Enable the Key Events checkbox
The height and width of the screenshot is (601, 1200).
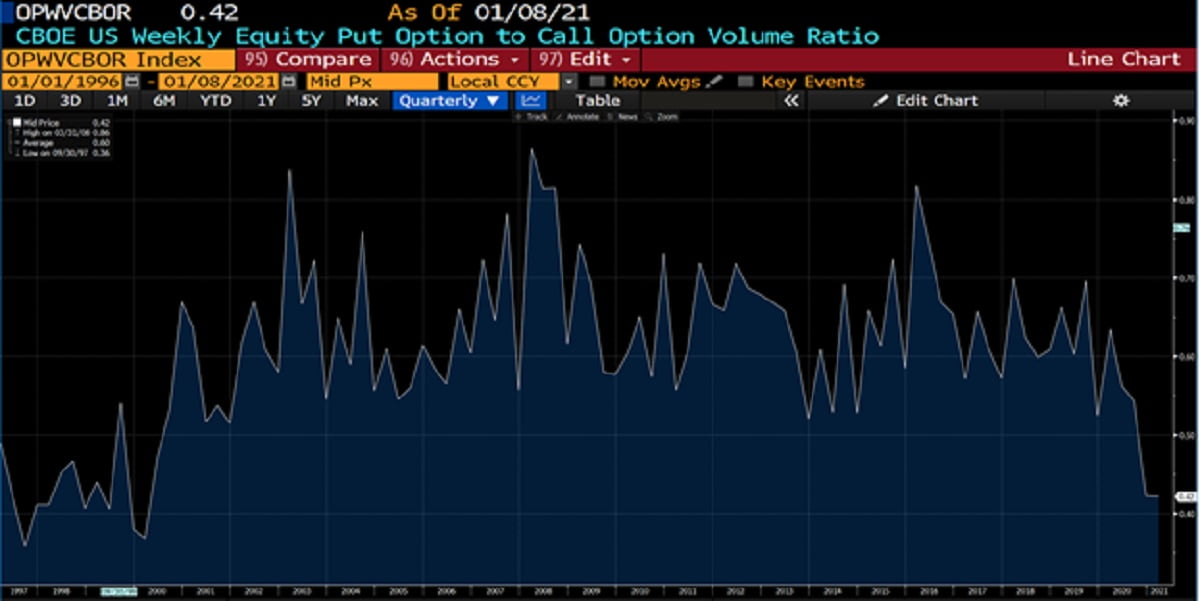pos(745,81)
